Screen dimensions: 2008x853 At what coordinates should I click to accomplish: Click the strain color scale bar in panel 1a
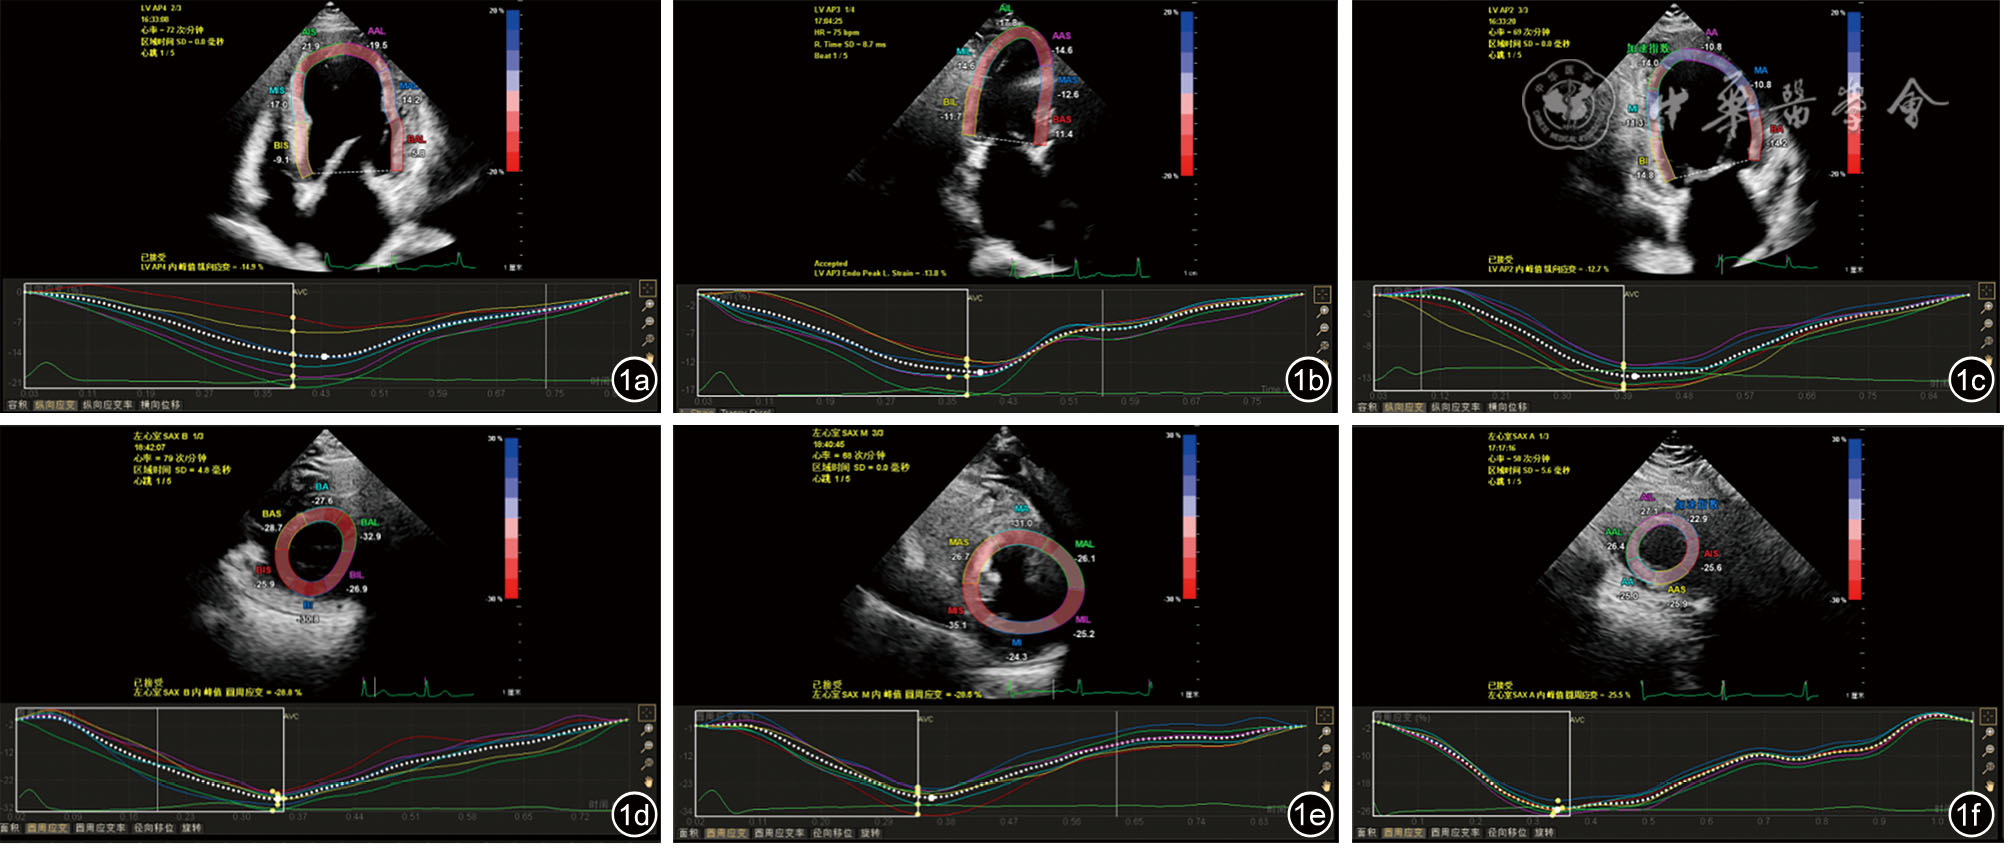[513, 90]
